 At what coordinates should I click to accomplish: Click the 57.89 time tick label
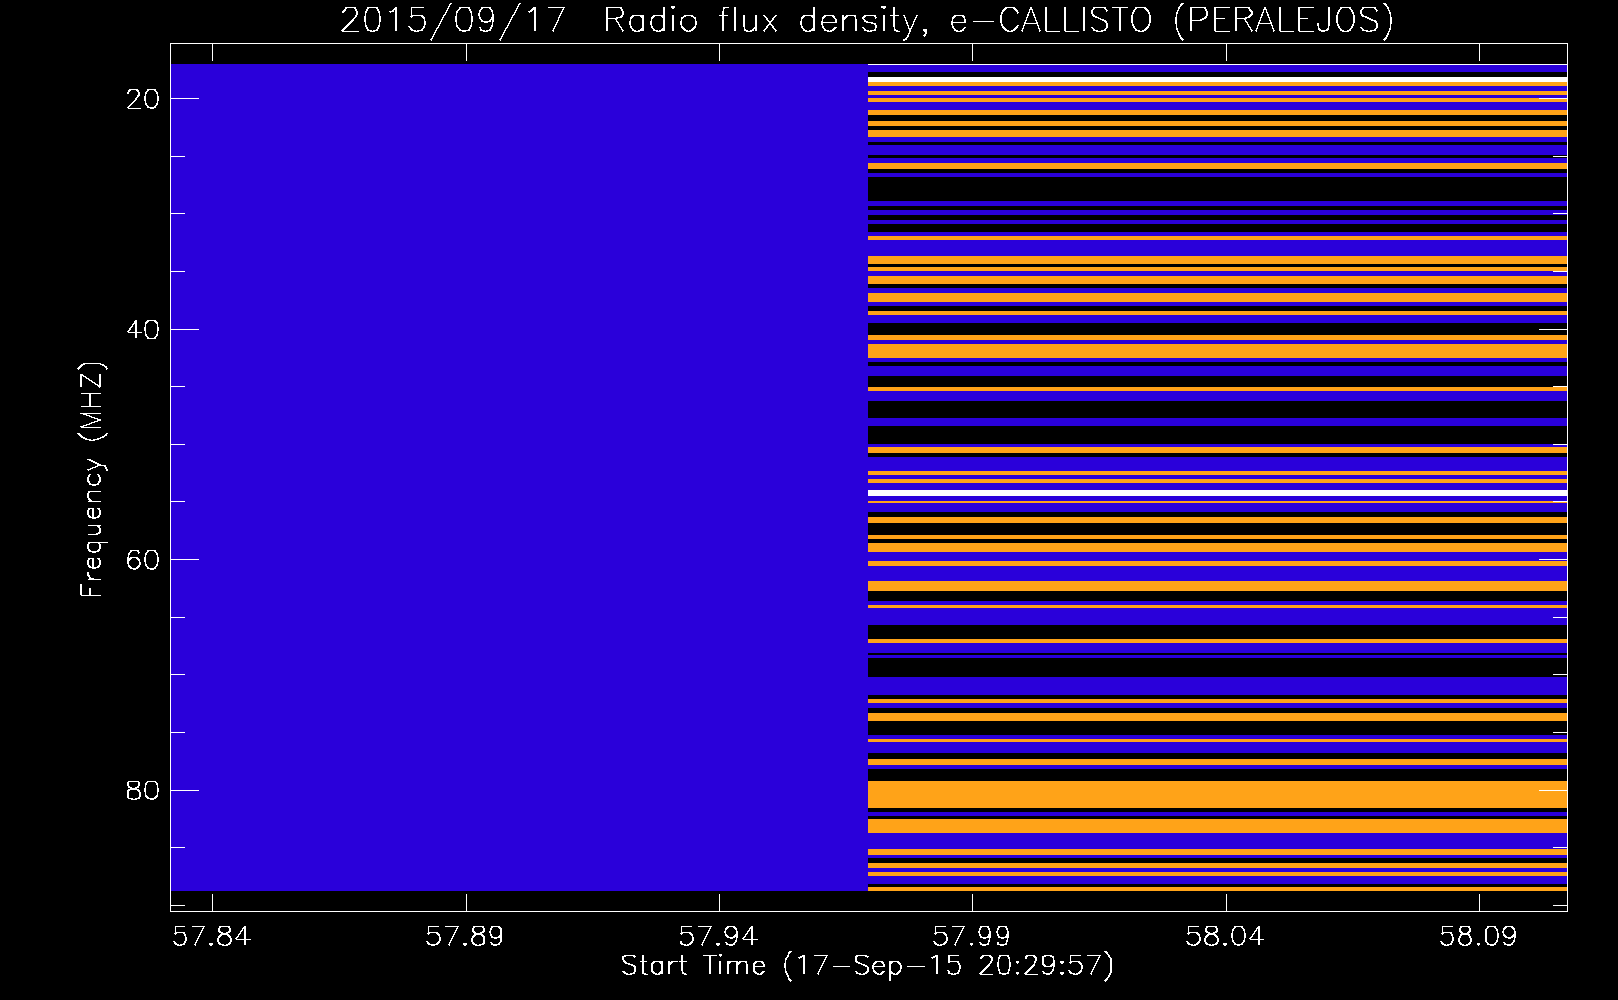[x=464, y=937]
